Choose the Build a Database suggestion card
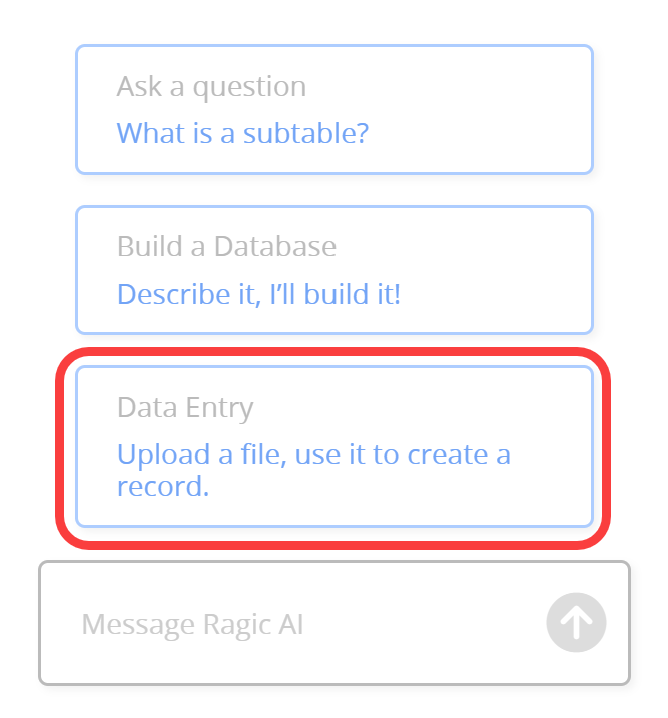 (334, 270)
